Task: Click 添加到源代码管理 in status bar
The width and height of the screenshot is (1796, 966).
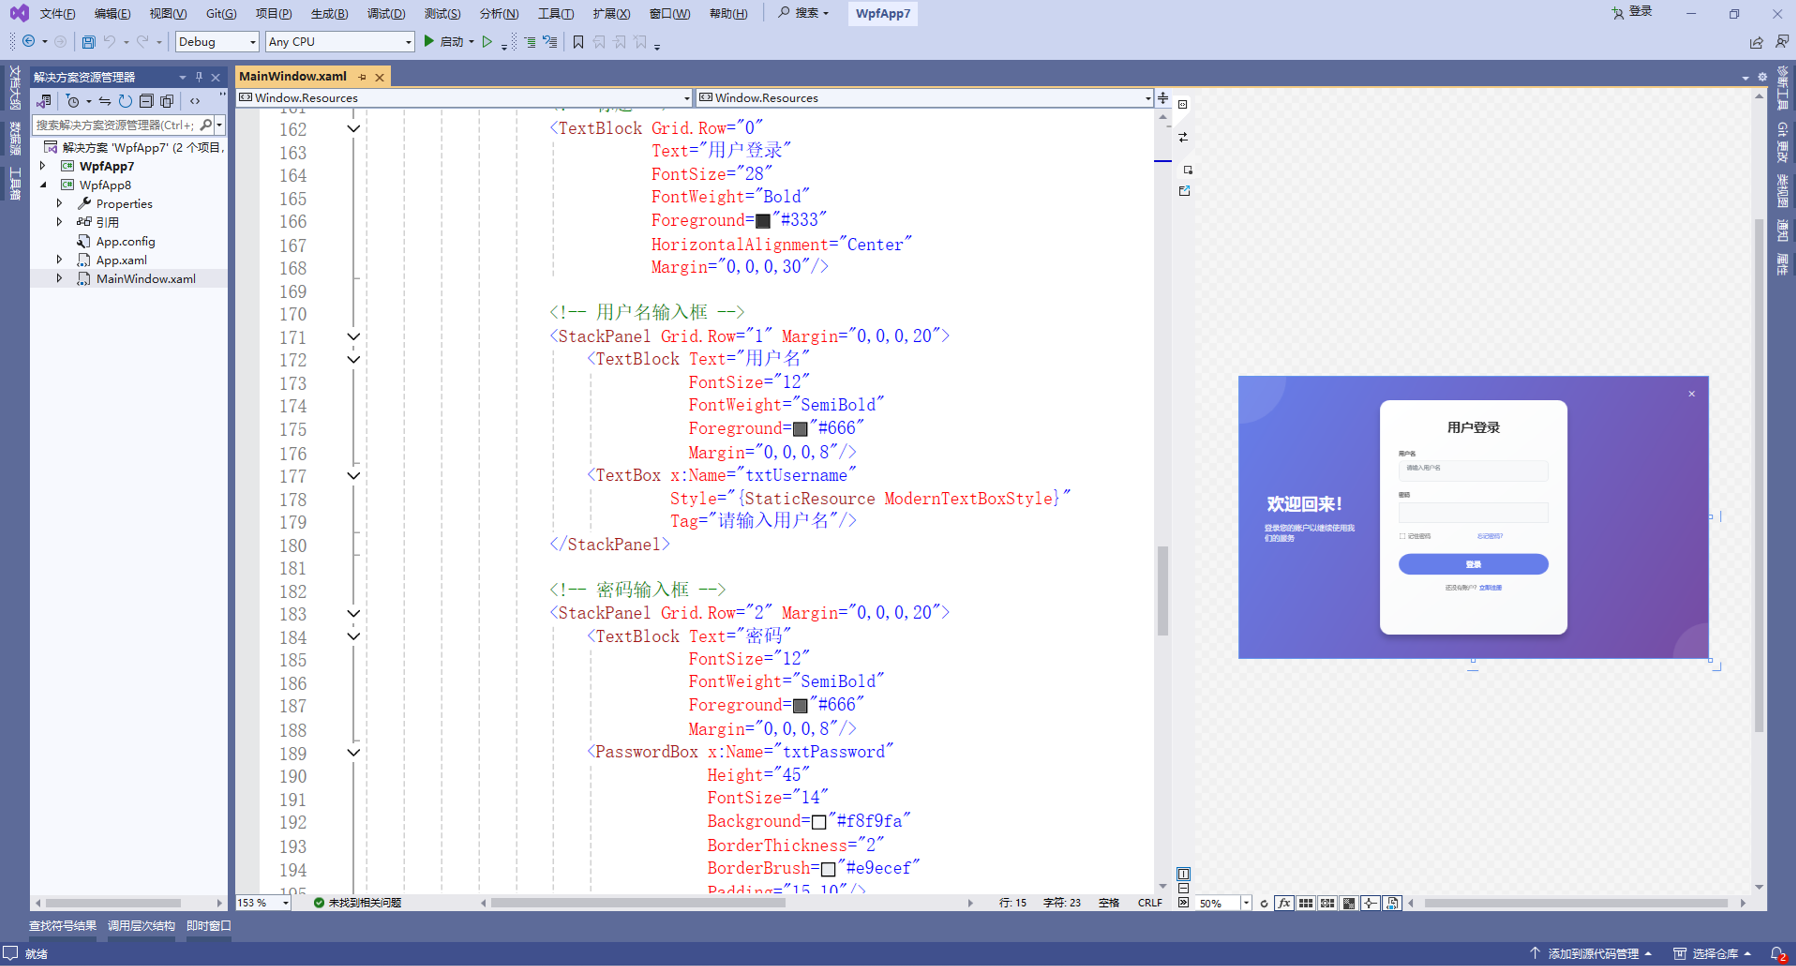Action: [1592, 954]
